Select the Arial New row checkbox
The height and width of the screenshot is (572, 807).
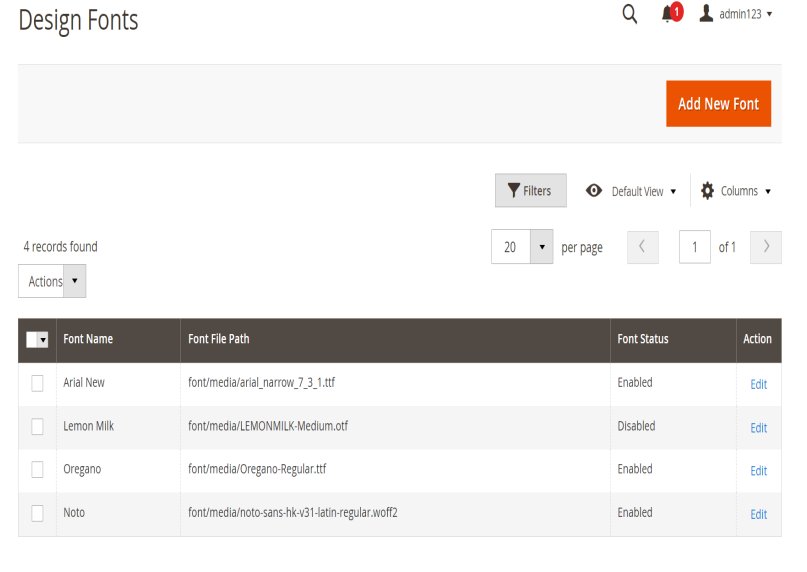tap(37, 383)
